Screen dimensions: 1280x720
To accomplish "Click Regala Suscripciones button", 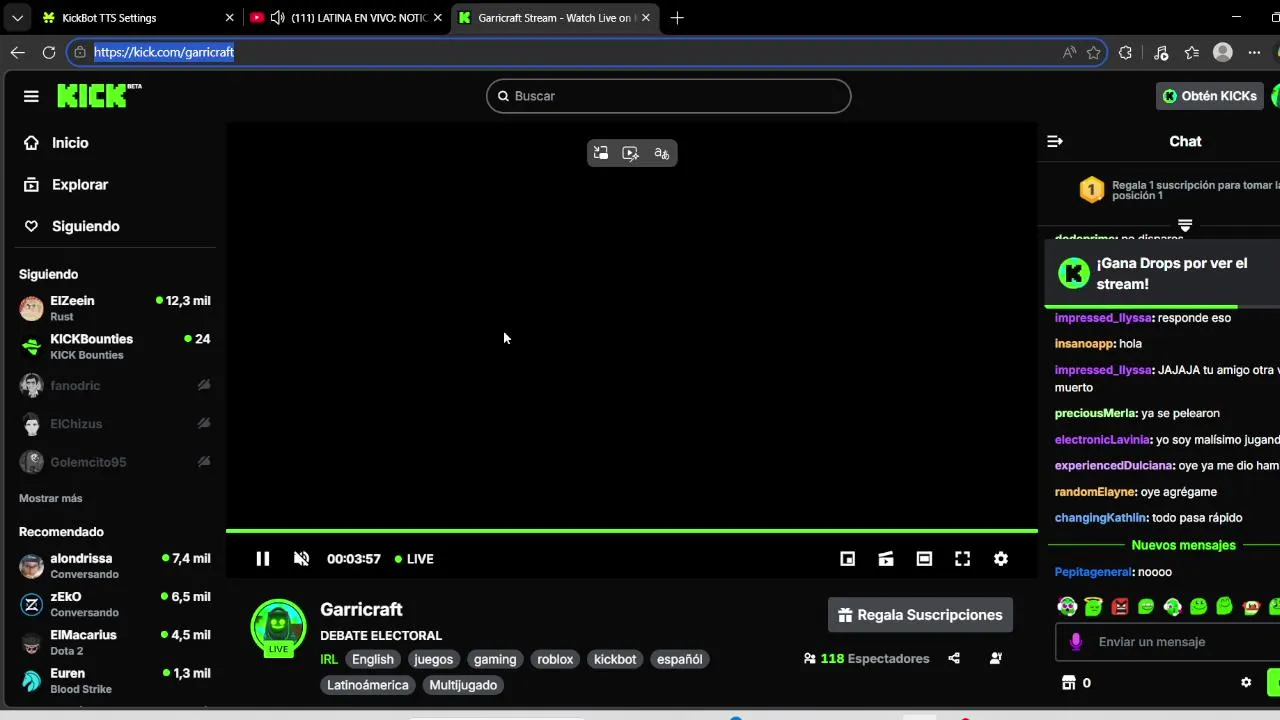I will pyautogui.click(x=920, y=615).
